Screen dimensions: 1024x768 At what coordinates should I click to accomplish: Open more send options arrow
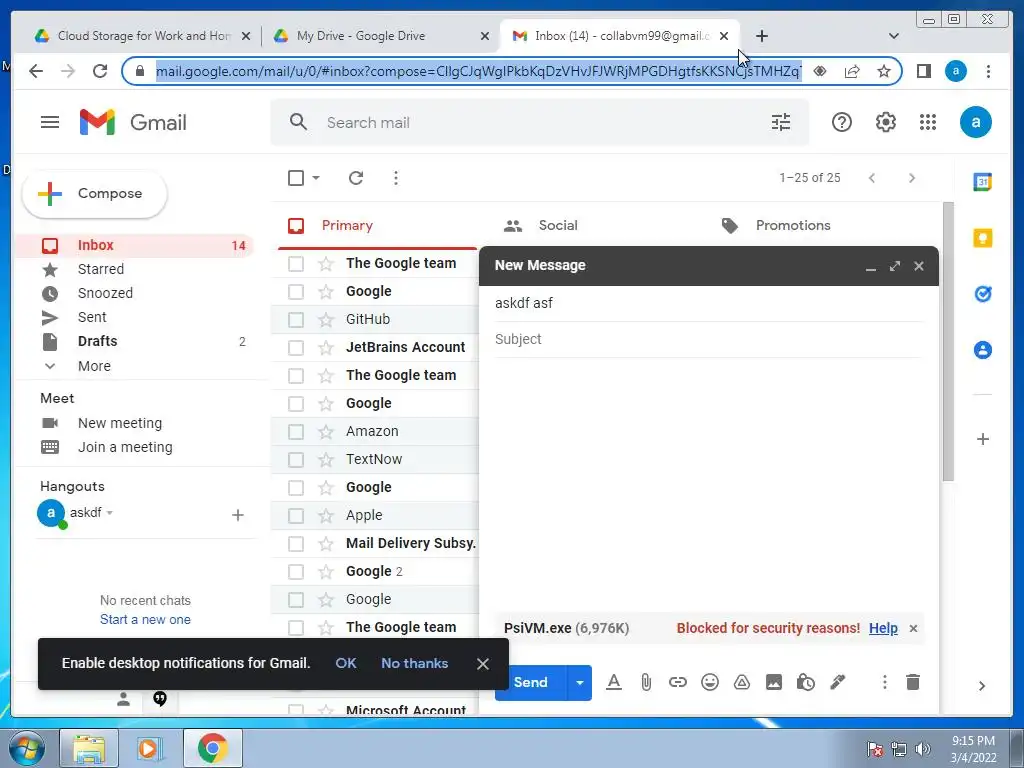[579, 682]
